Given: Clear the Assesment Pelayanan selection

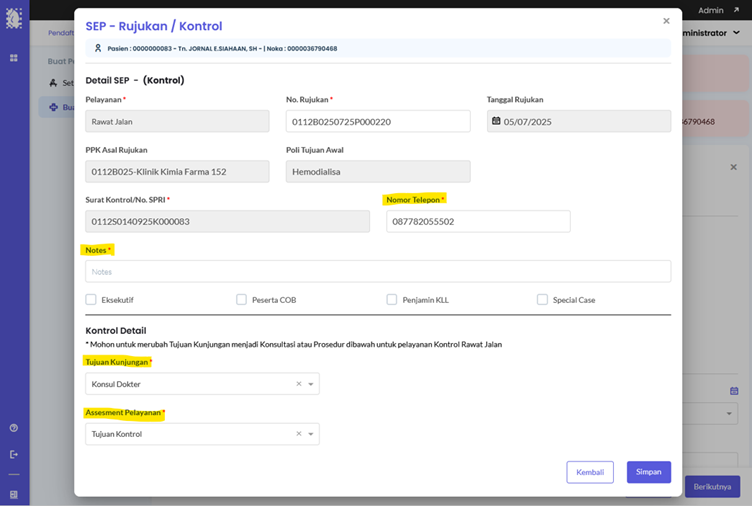Looking at the screenshot, I should tap(299, 434).
